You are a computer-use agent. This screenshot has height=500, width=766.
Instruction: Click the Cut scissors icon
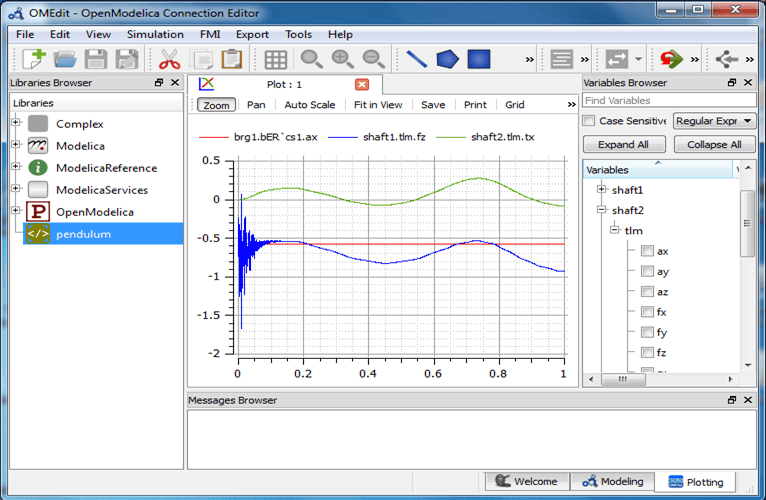(x=170, y=59)
